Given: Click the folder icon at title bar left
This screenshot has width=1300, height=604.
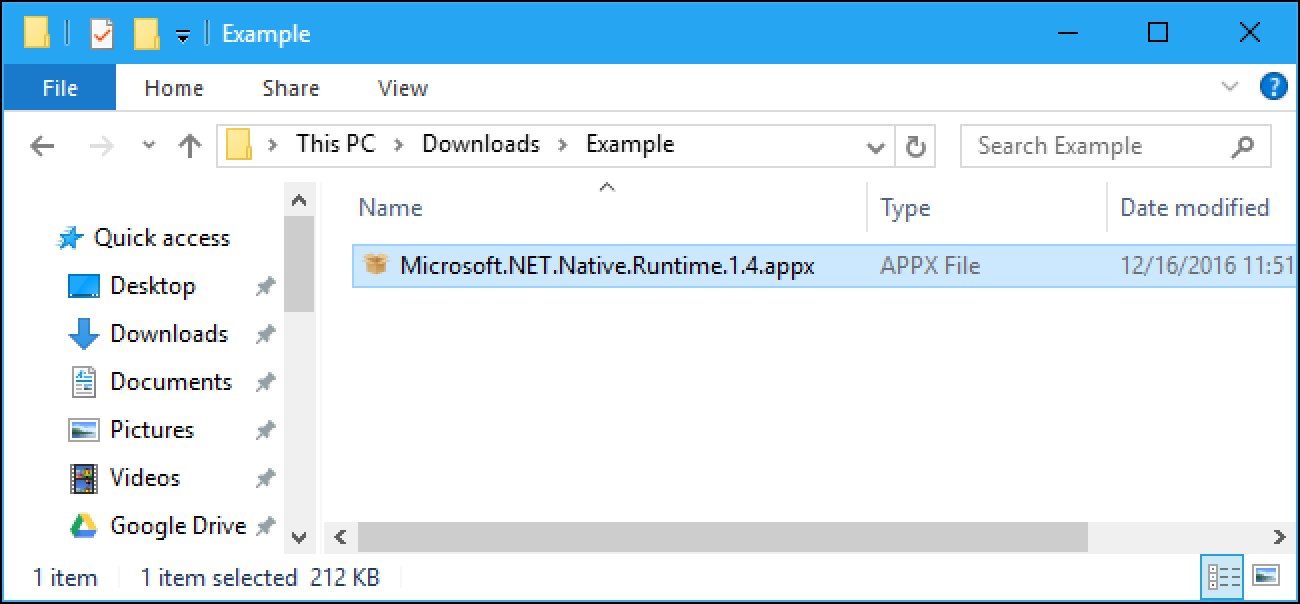Looking at the screenshot, I should coord(37,34).
